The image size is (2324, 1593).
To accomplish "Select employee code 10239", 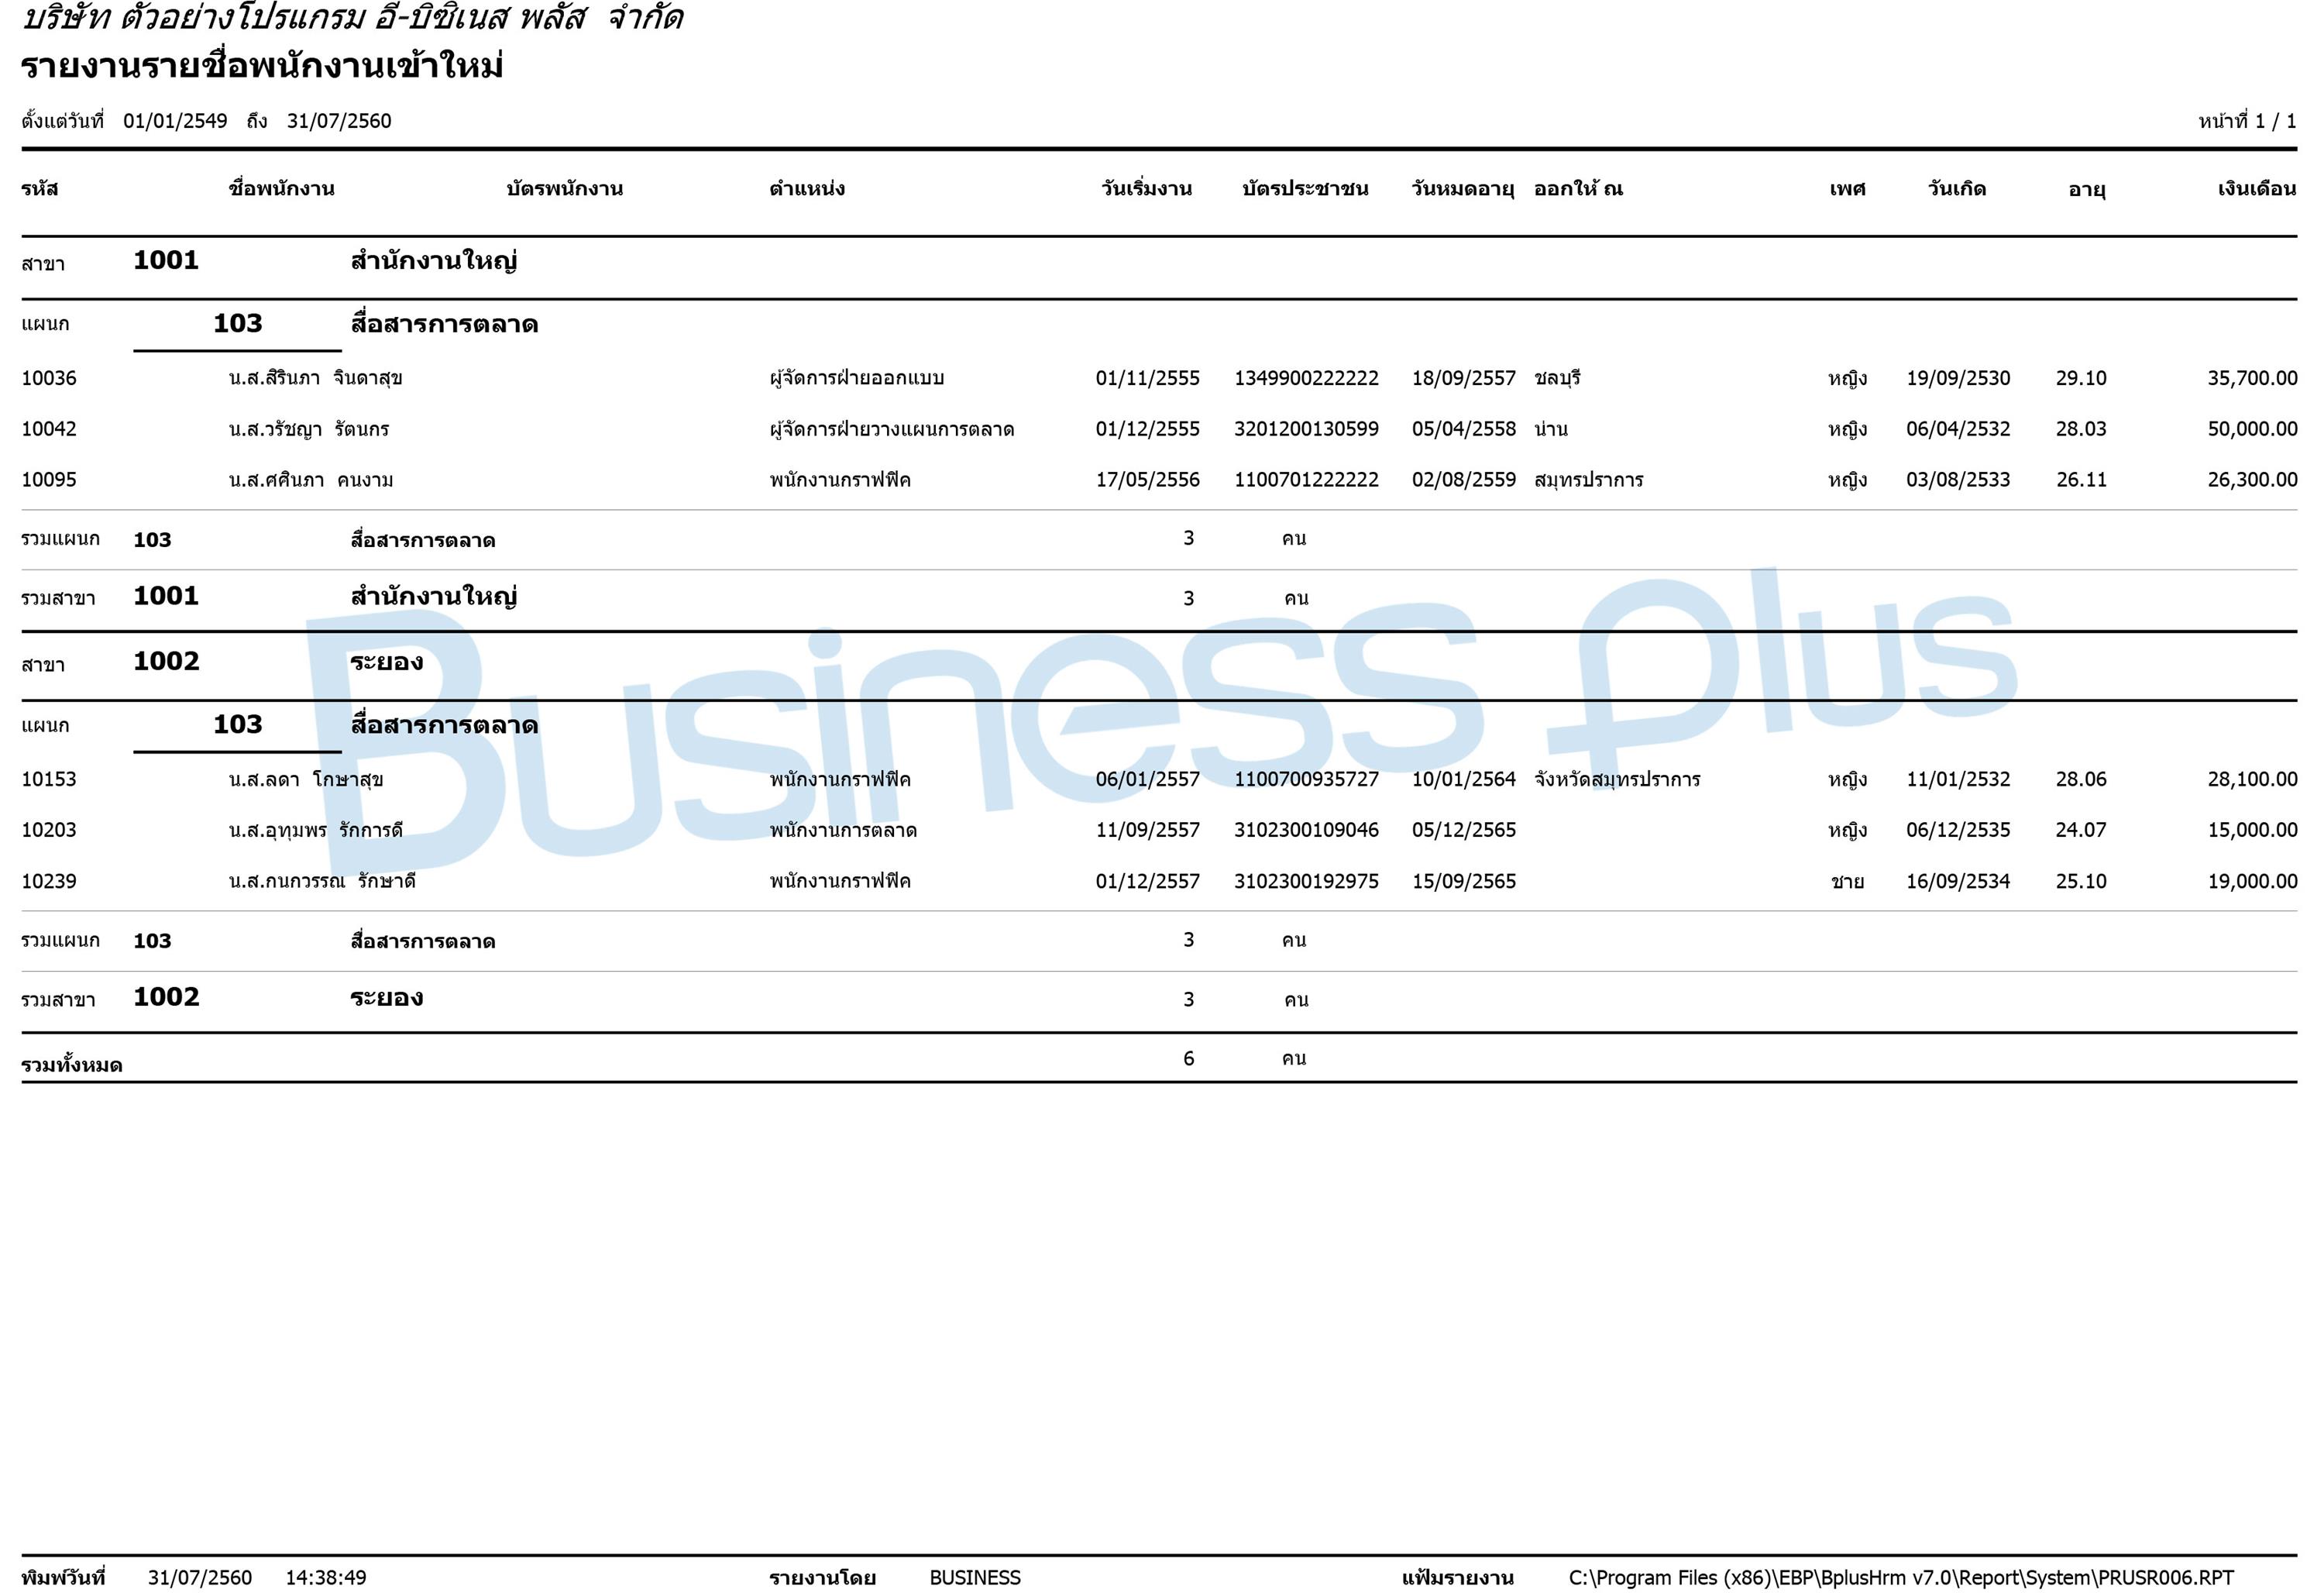I will coord(49,881).
